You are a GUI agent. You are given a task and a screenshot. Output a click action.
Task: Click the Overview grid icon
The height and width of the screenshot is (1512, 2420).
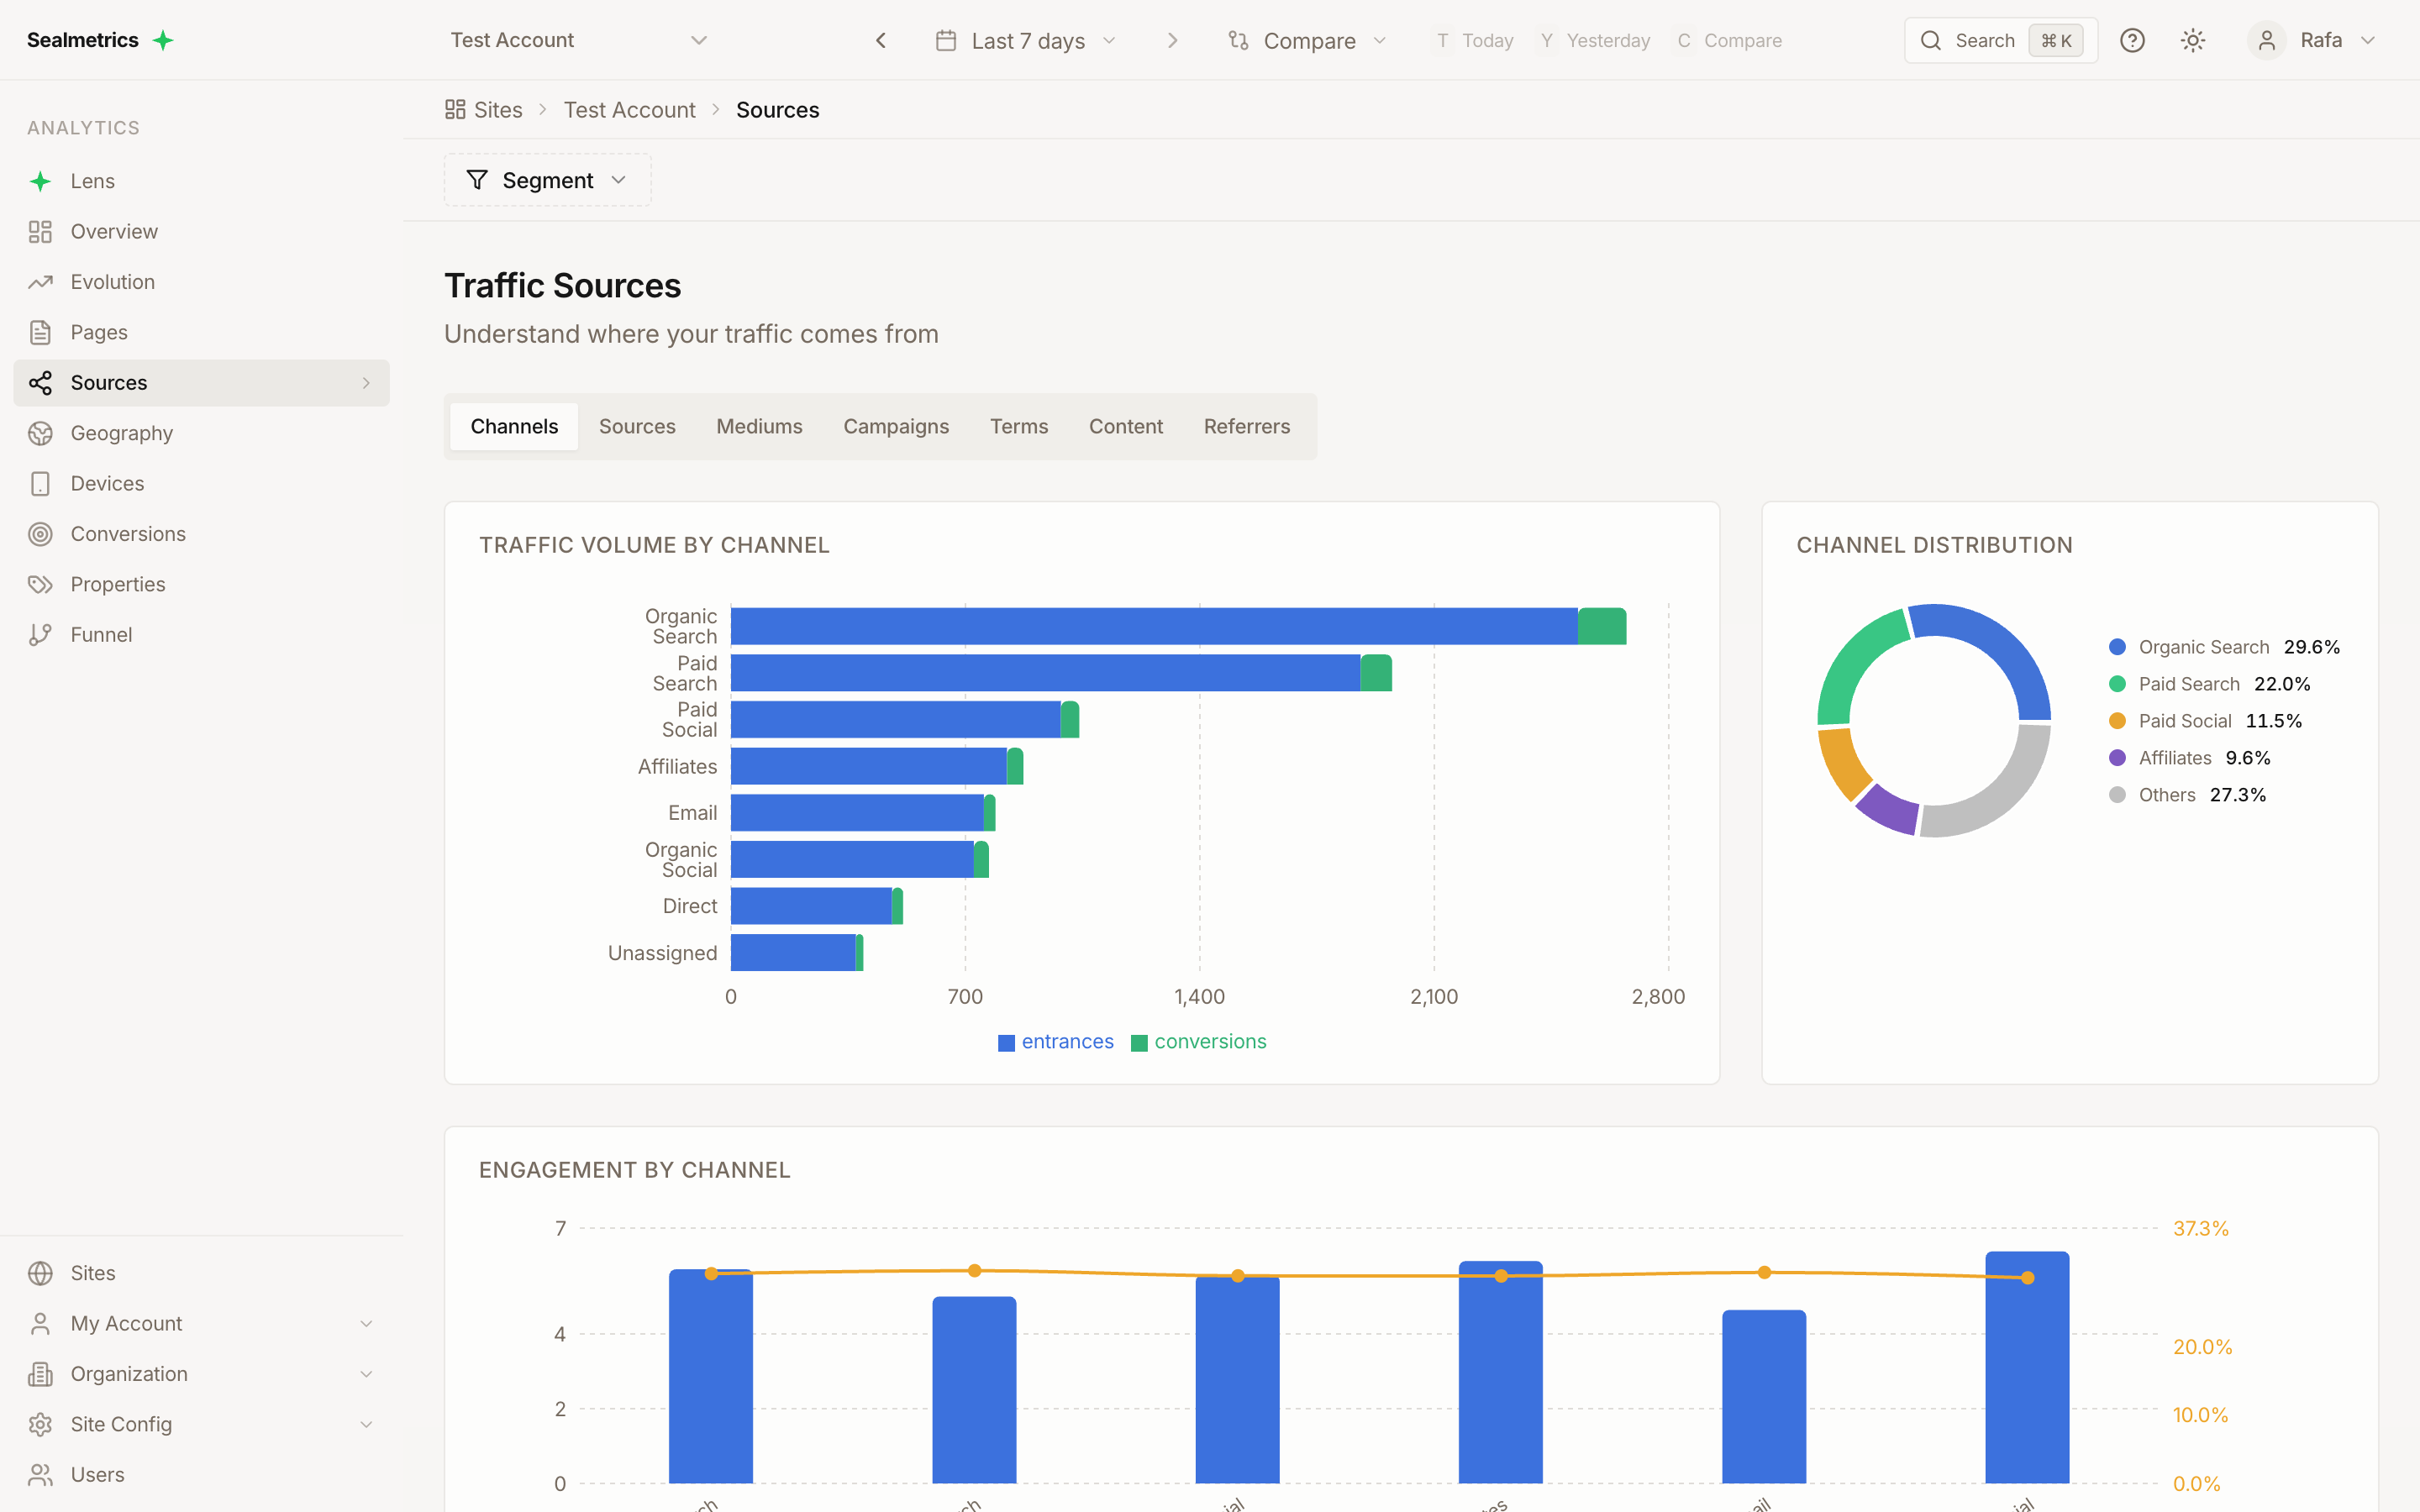coord(40,232)
